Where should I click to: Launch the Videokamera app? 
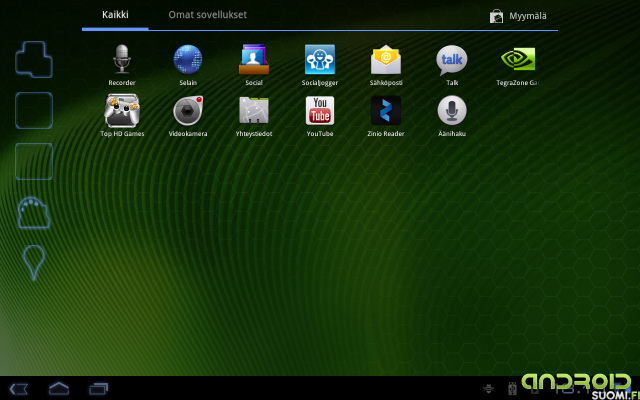188,116
